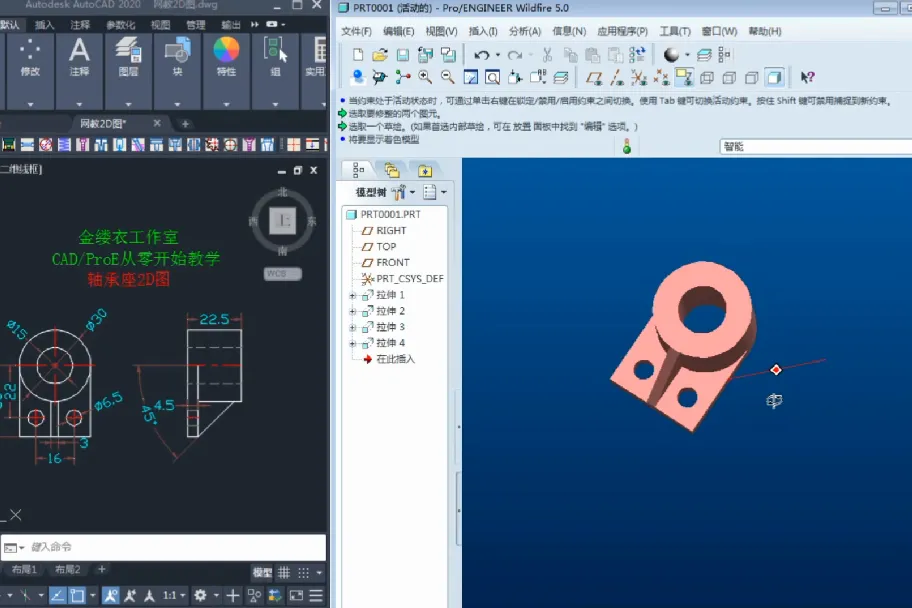
Task: Toggle AutoCAD grid display in status bar
Action: pos(284,573)
